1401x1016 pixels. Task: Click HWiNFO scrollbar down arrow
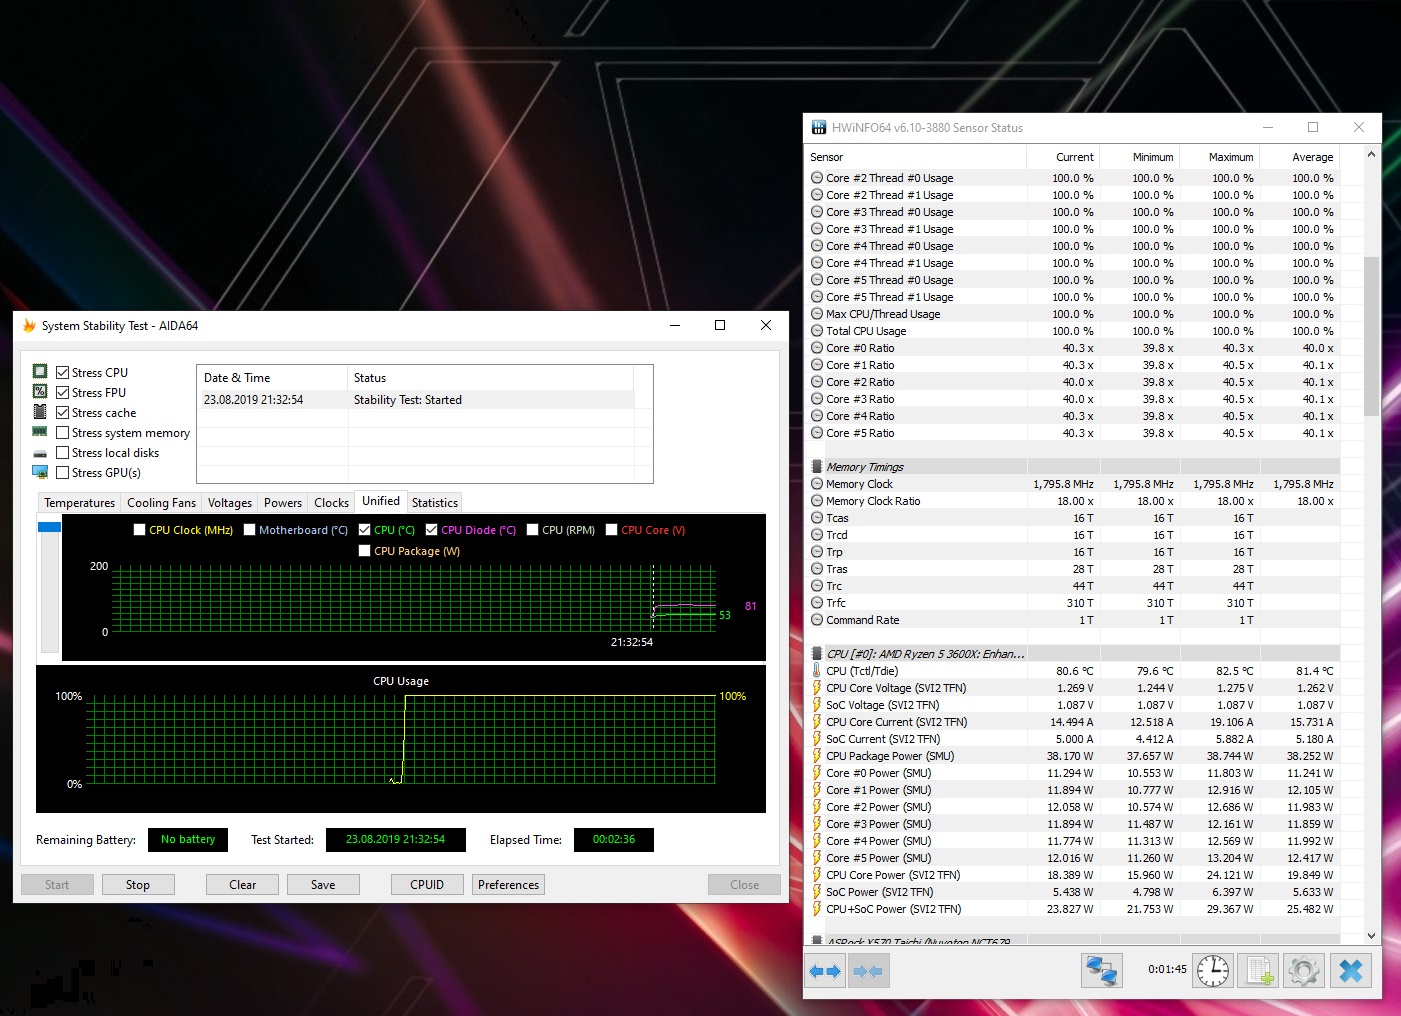[x=1371, y=936]
